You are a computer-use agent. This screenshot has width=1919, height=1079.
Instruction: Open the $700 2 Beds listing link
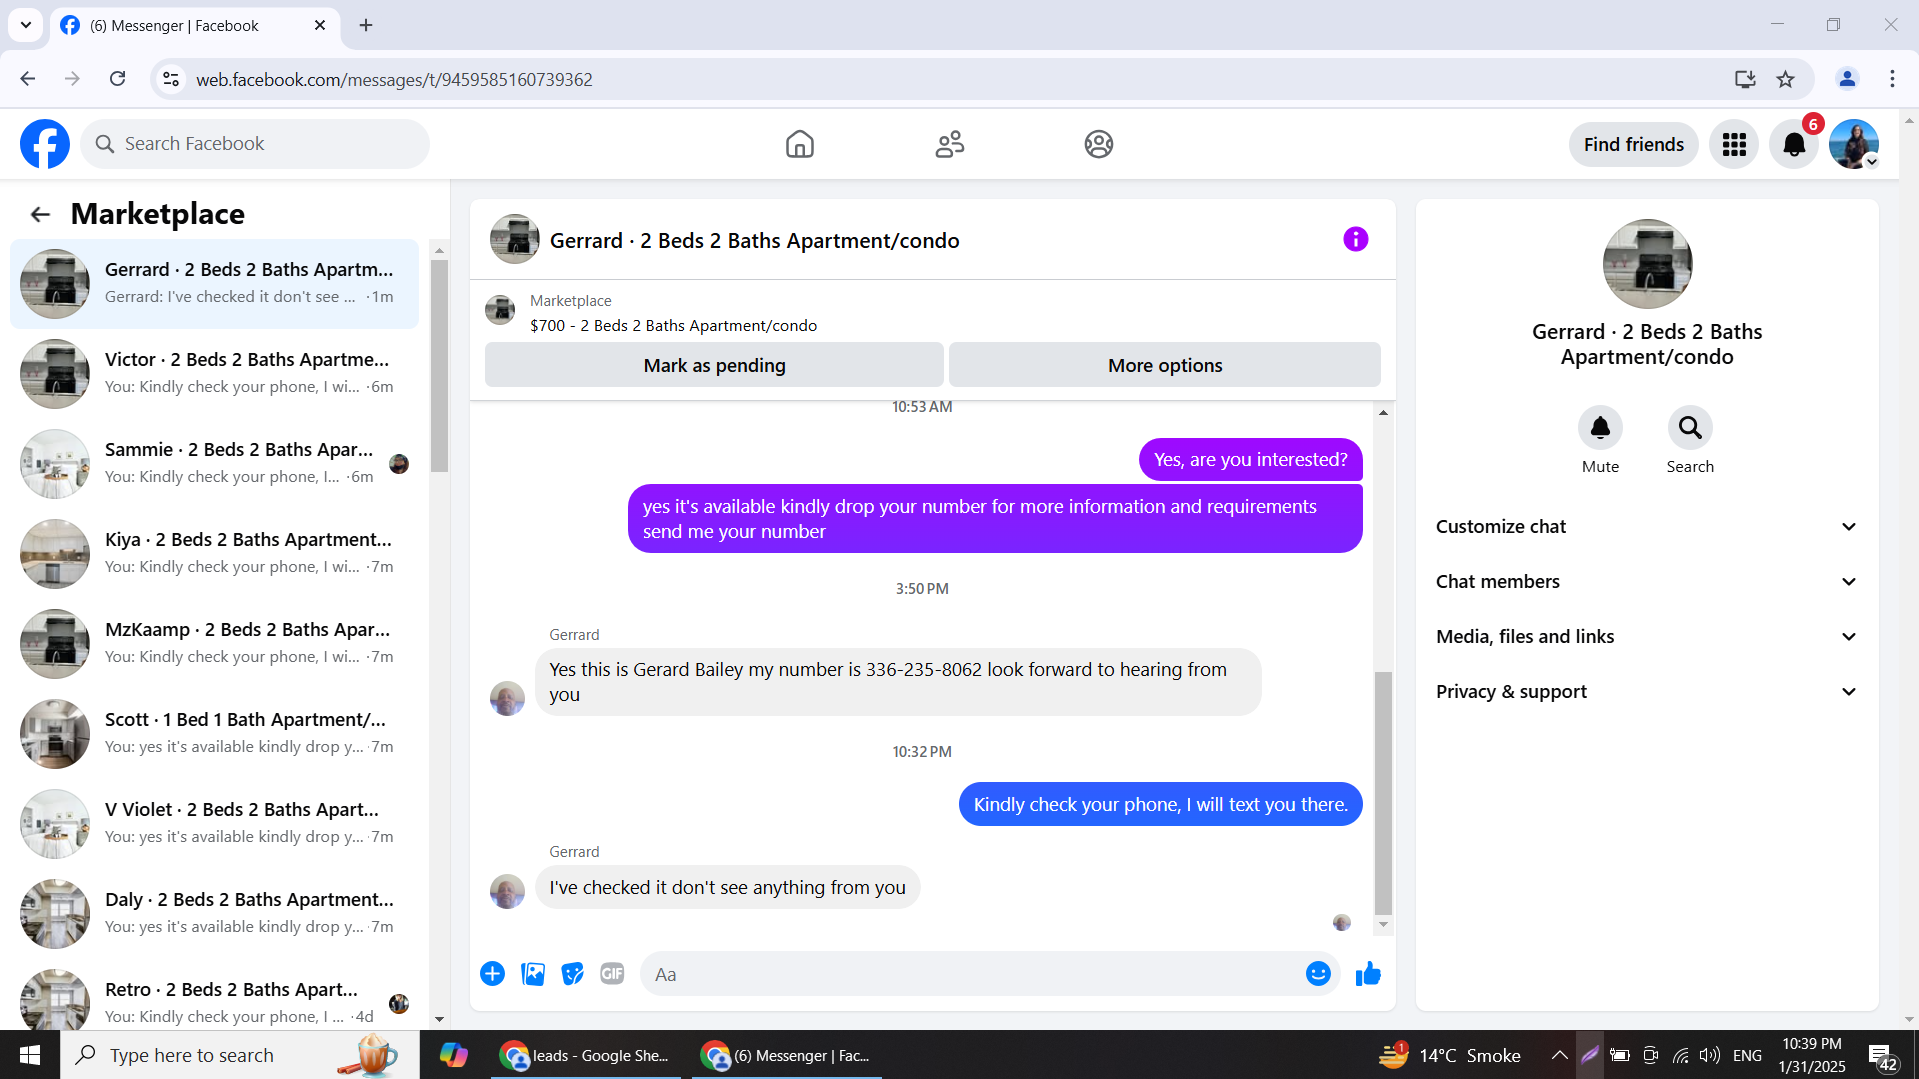673,326
